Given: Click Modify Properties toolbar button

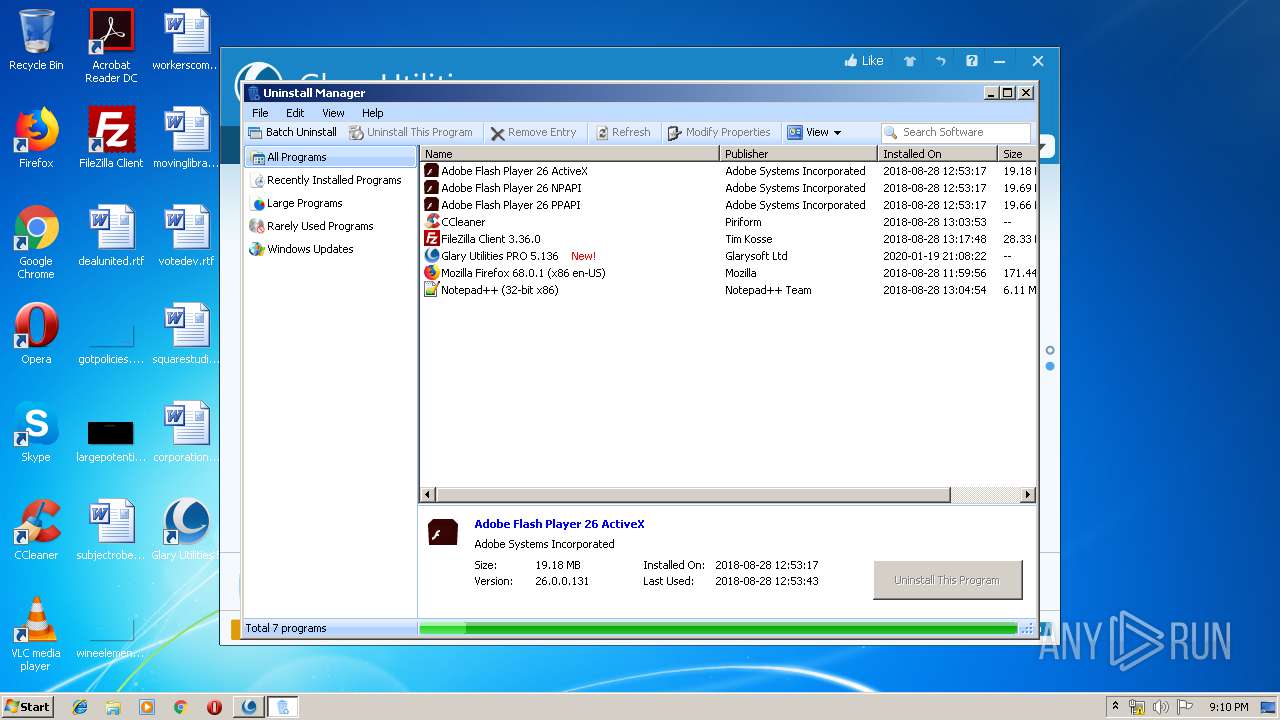Looking at the screenshot, I should click(x=719, y=132).
